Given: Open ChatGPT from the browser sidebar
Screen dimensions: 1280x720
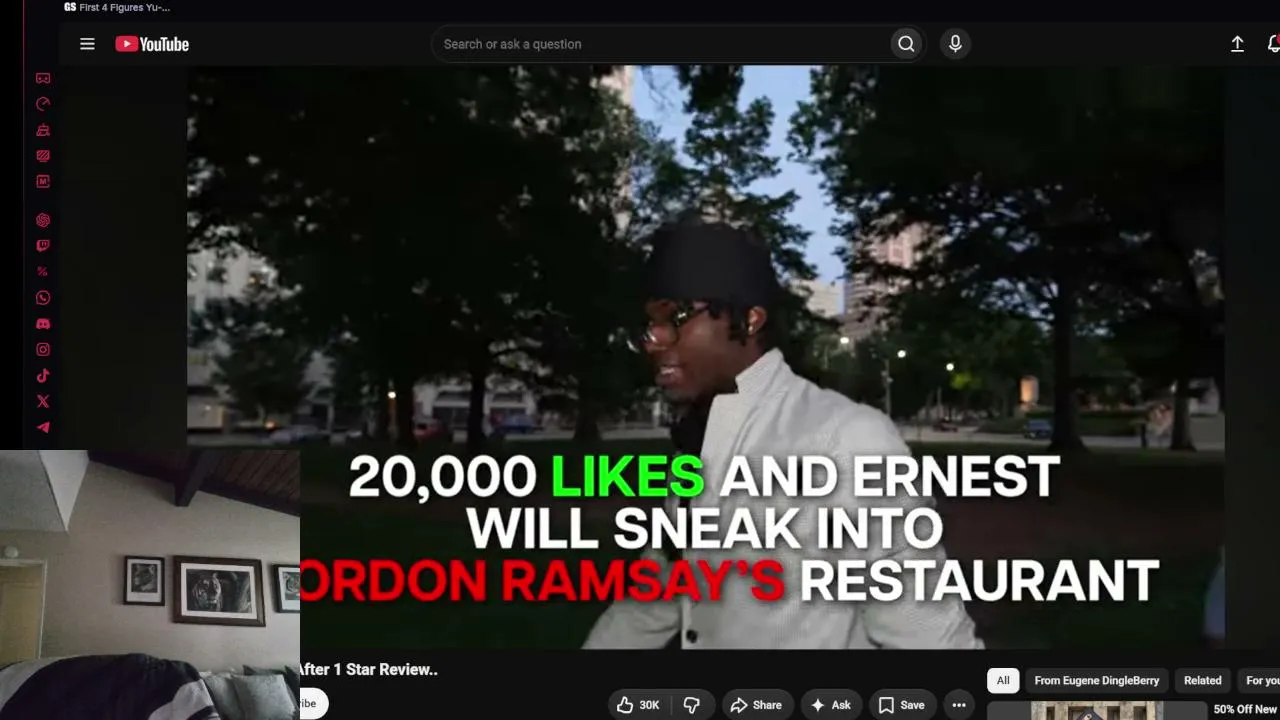Looking at the screenshot, I should 43,220.
